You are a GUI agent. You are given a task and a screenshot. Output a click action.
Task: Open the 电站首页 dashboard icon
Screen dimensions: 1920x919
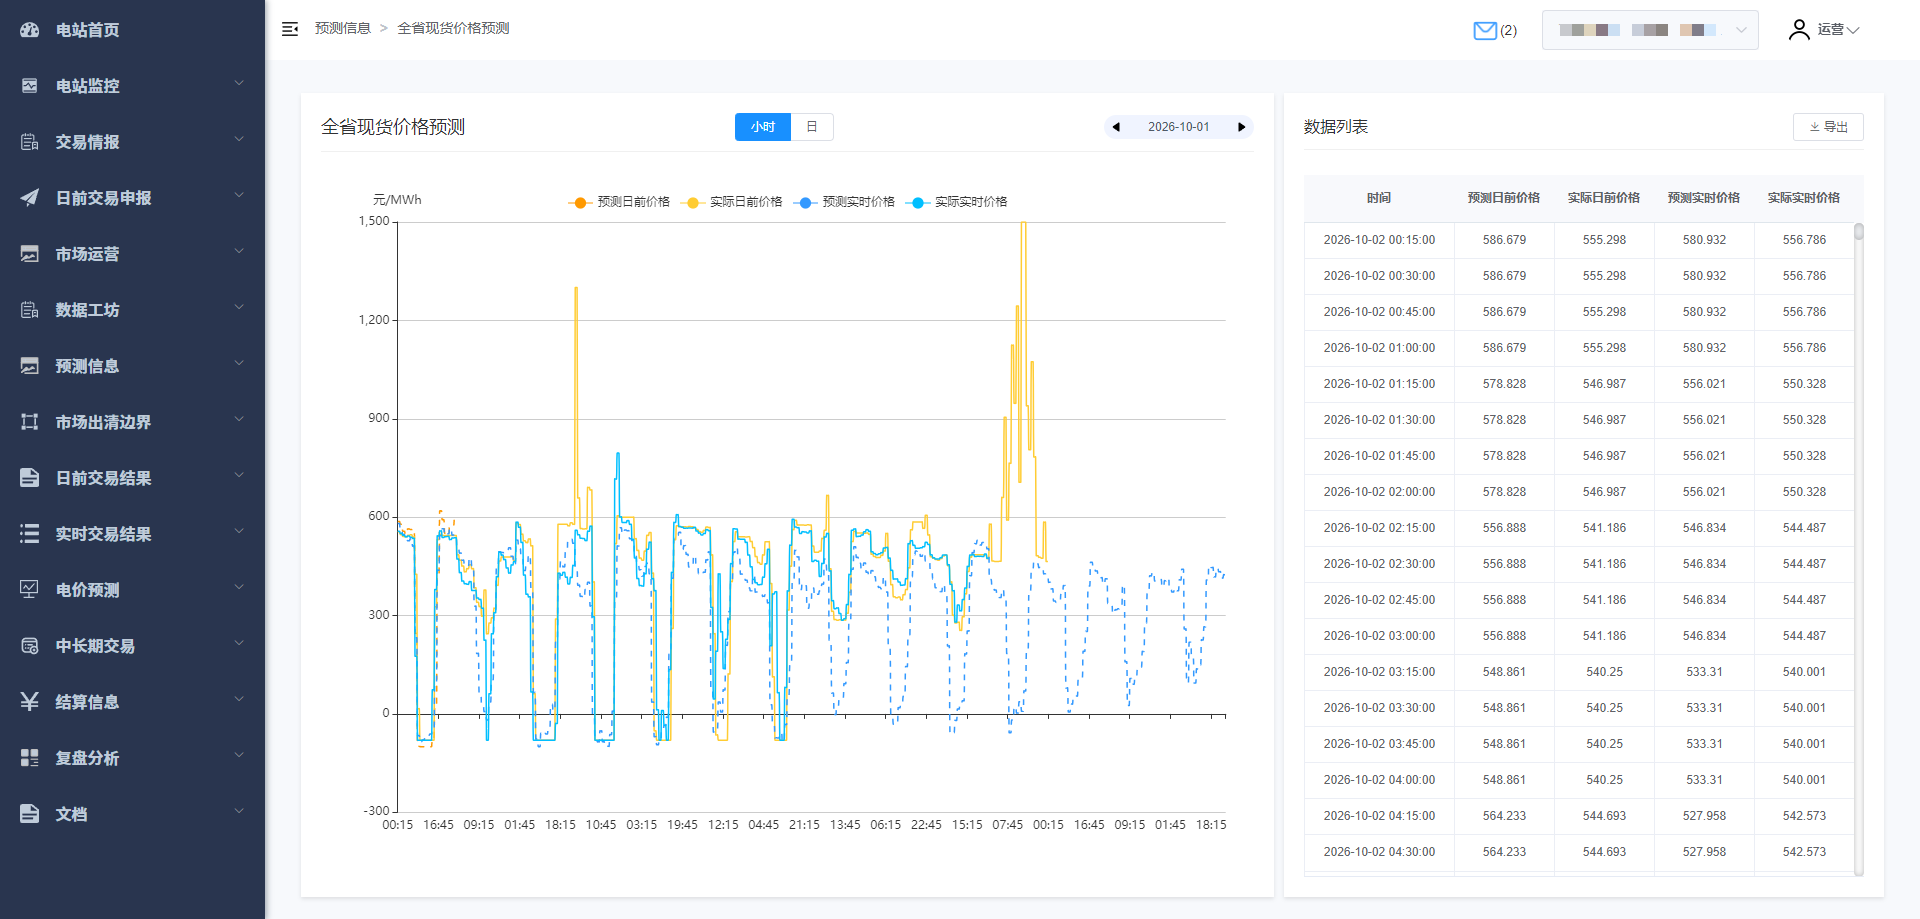point(30,30)
